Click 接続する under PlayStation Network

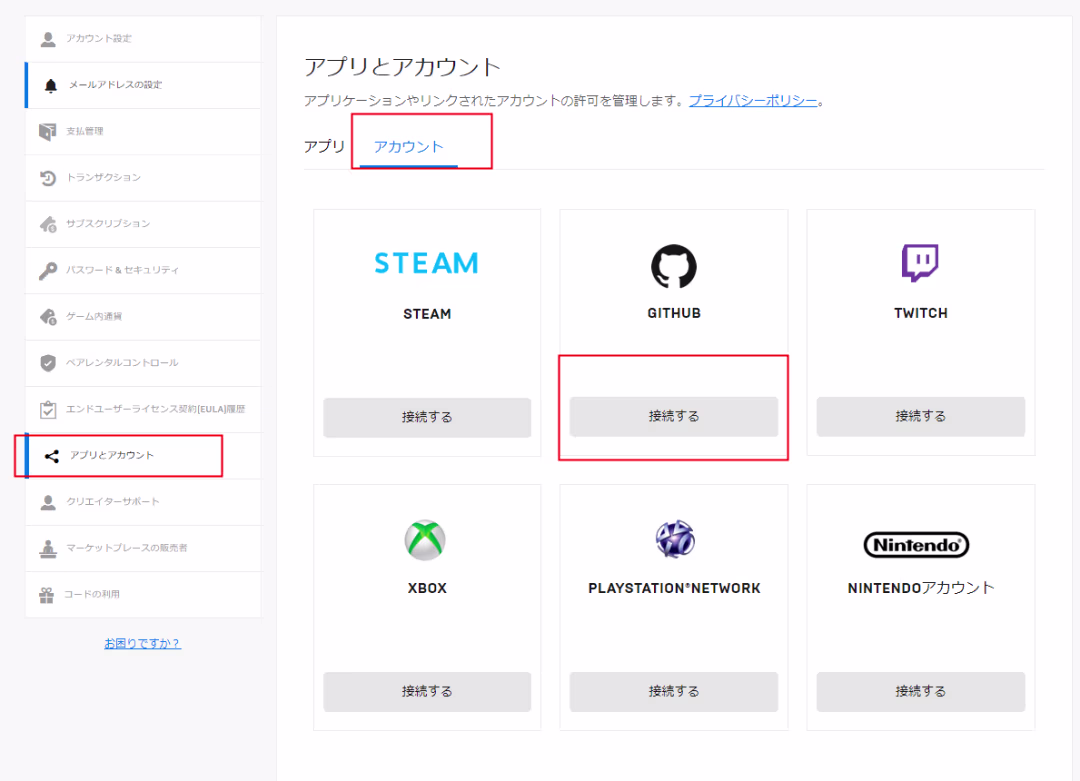point(674,691)
